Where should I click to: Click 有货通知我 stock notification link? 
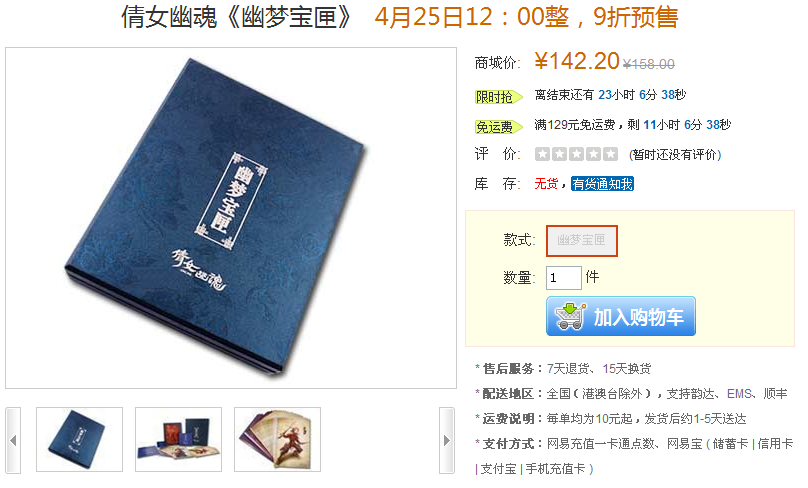602,184
